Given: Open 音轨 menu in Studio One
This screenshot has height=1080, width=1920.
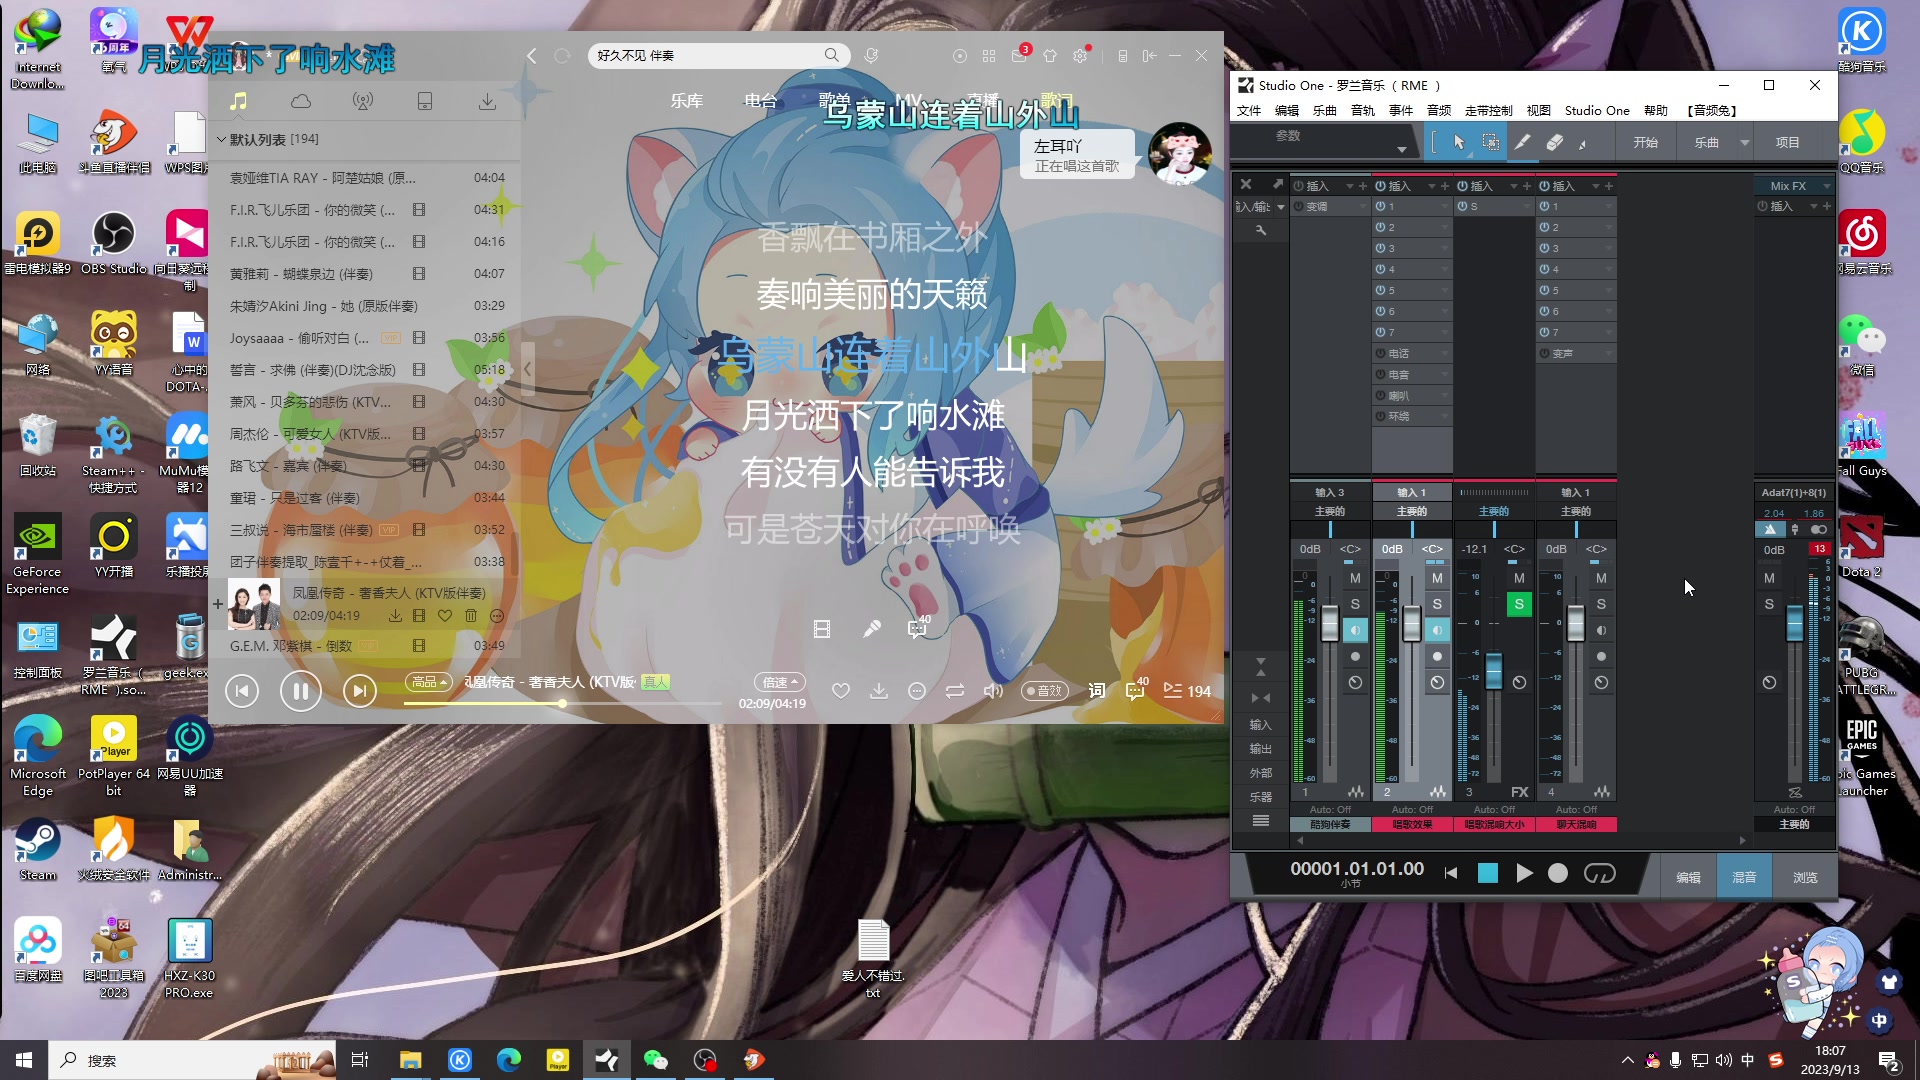Looking at the screenshot, I should pyautogui.click(x=1363, y=111).
